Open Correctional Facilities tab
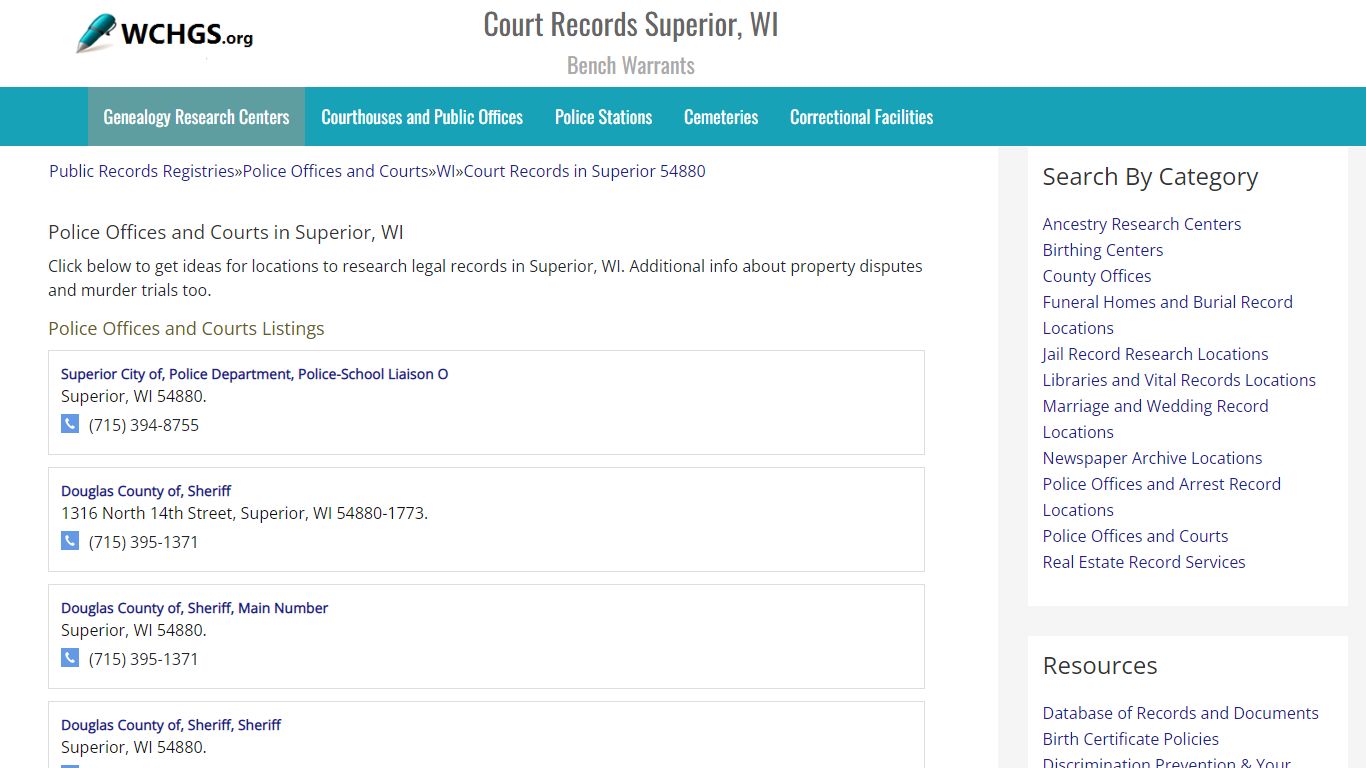The width and height of the screenshot is (1366, 768). 861,117
